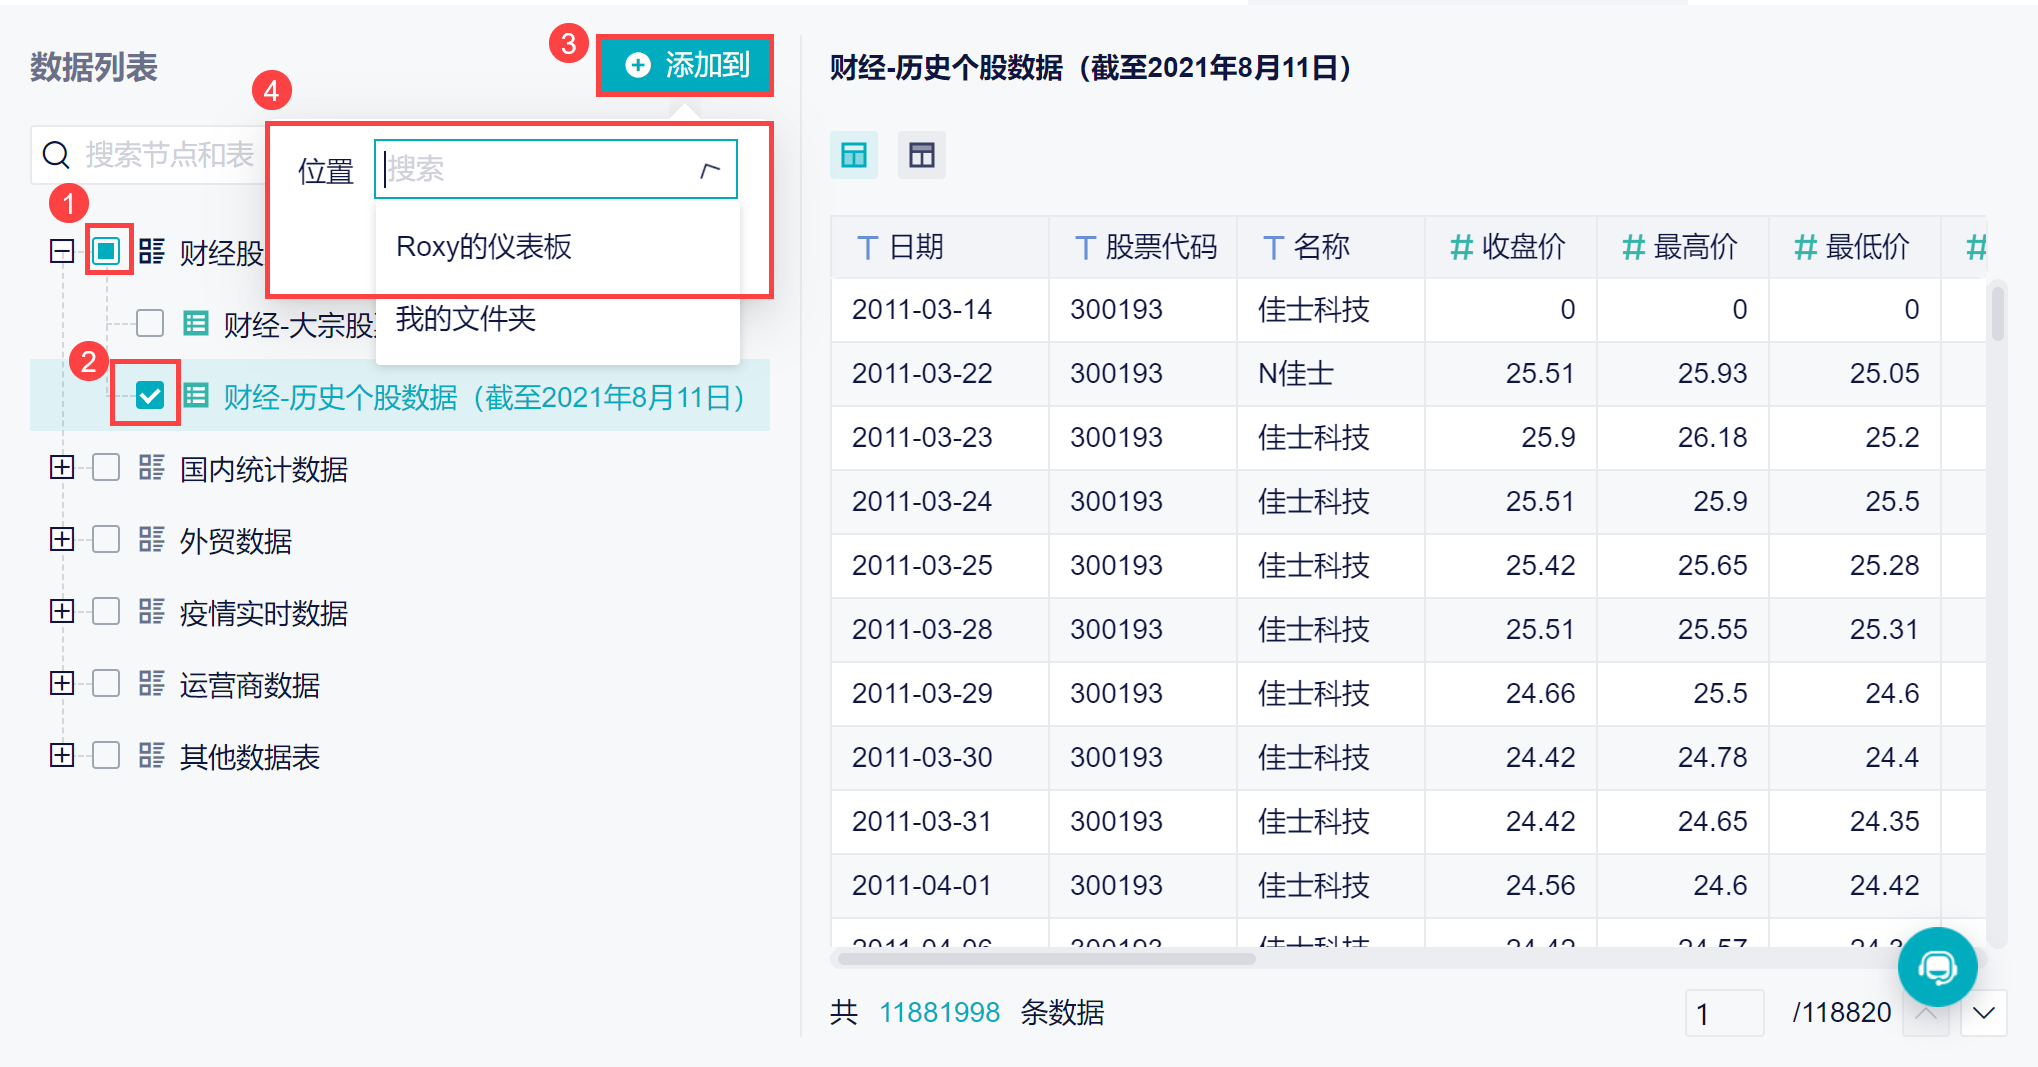Uncheck 财经-历史个股数据 checkbox
This screenshot has width=2038, height=1067.
[x=150, y=395]
